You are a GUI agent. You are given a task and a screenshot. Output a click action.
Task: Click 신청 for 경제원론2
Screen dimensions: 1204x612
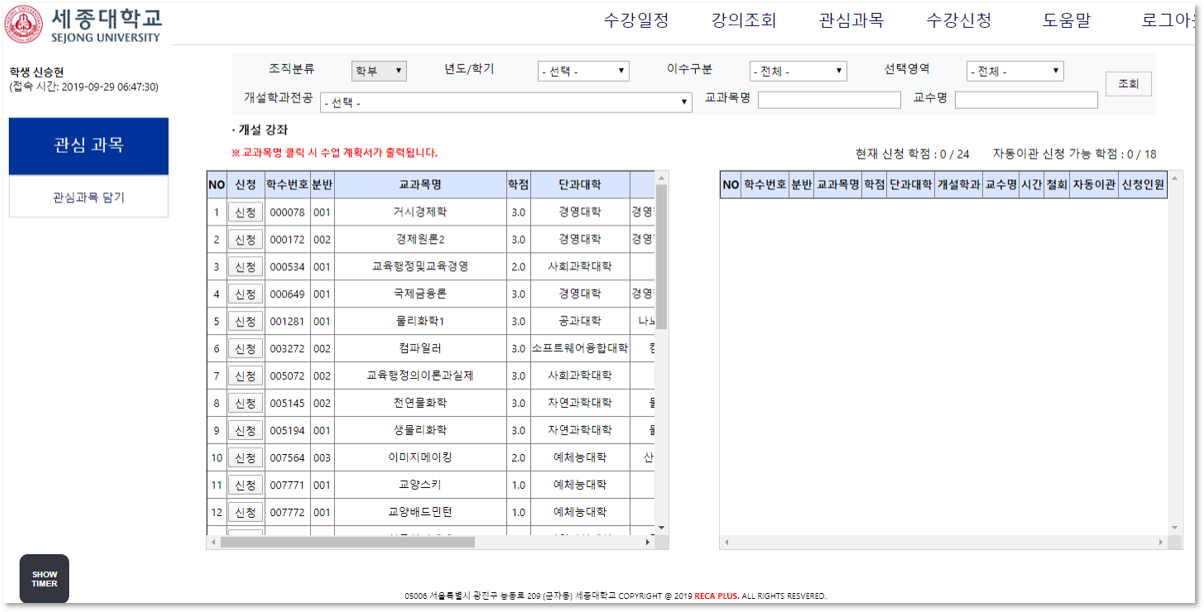[245, 240]
